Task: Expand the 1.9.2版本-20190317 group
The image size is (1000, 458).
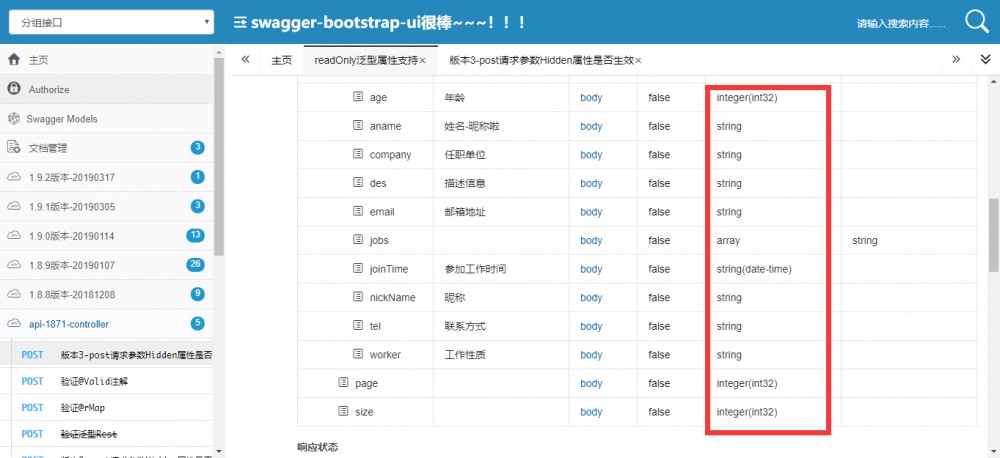Action: pos(107,177)
